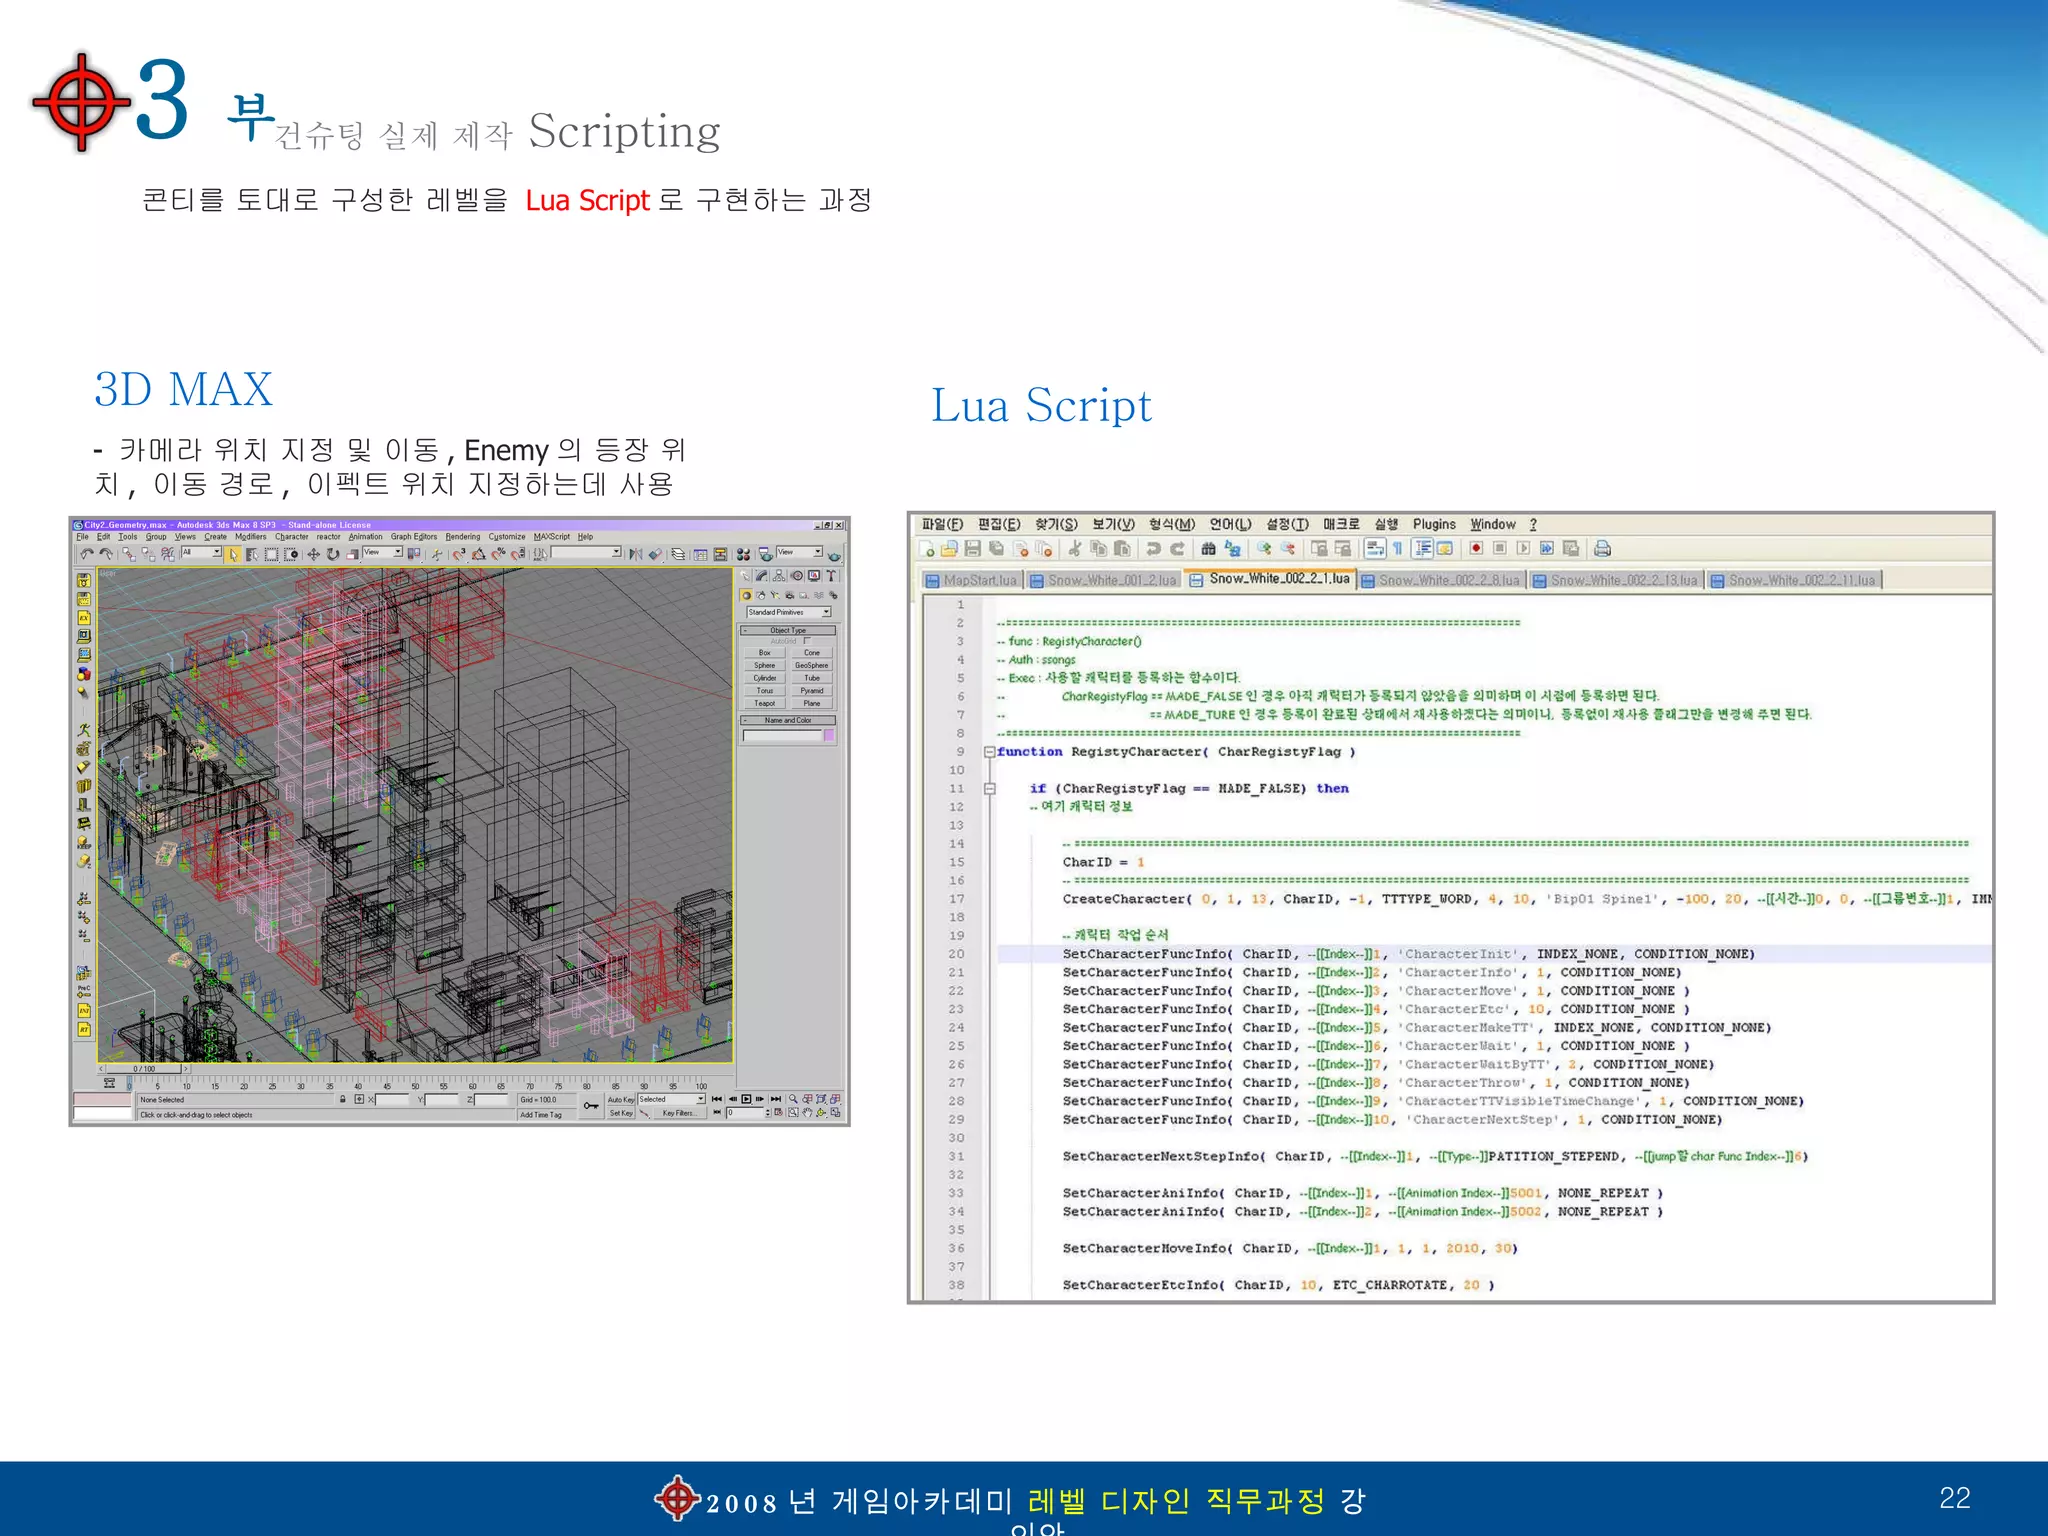Start macro recording with red record icon
This screenshot has height=1536, width=2048.
tap(1476, 548)
